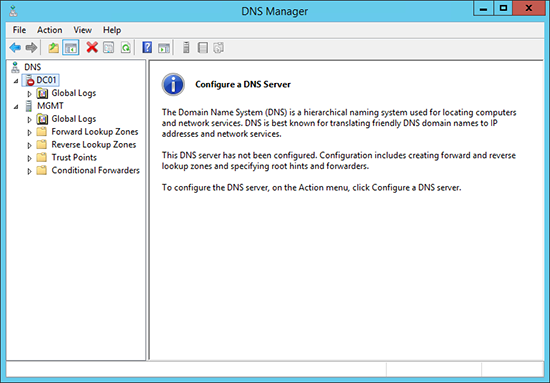
Task: Select the DC01 server label
Action: point(46,80)
